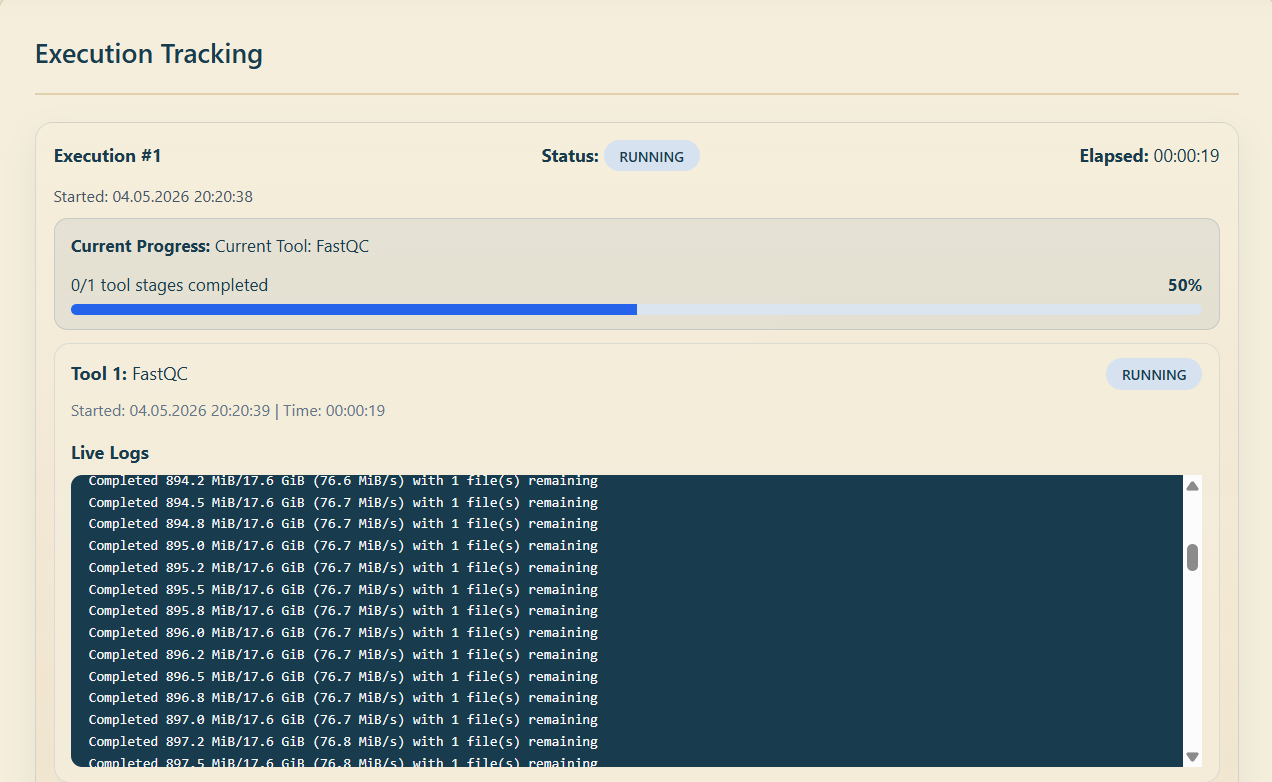Image resolution: width=1272 pixels, height=782 pixels.
Task: Click the Live Logs heading
Action: (x=110, y=453)
